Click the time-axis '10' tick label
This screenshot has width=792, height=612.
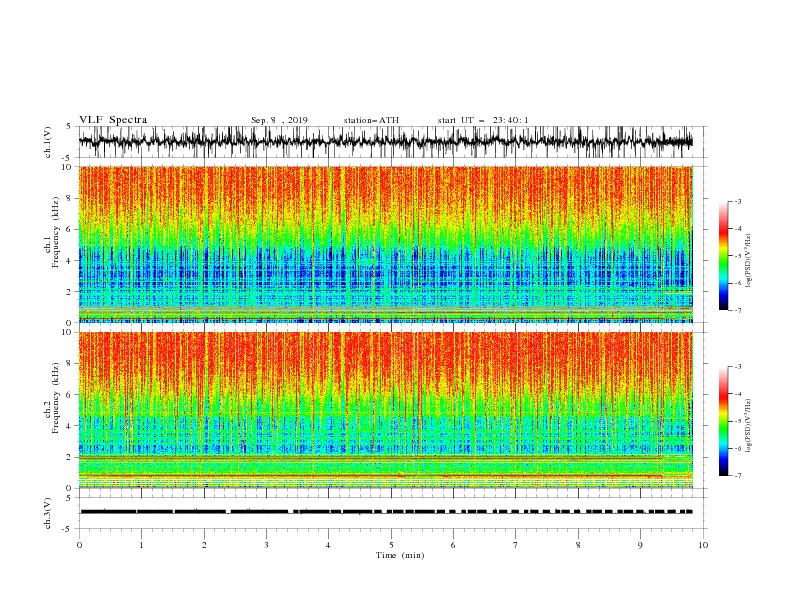pyautogui.click(x=703, y=545)
